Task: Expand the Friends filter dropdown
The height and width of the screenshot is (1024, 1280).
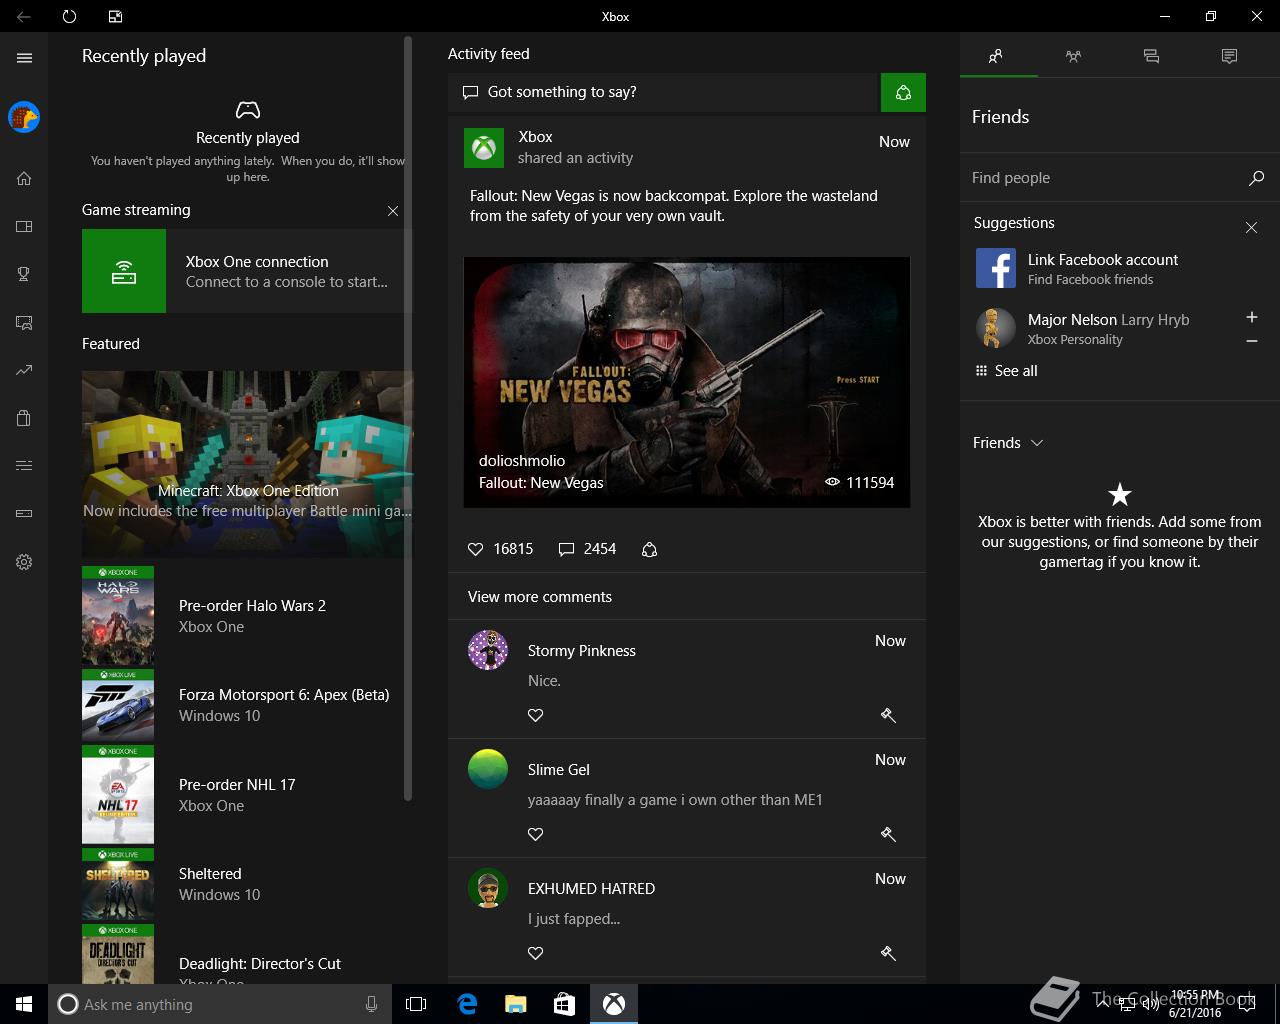Action: pos(1008,443)
